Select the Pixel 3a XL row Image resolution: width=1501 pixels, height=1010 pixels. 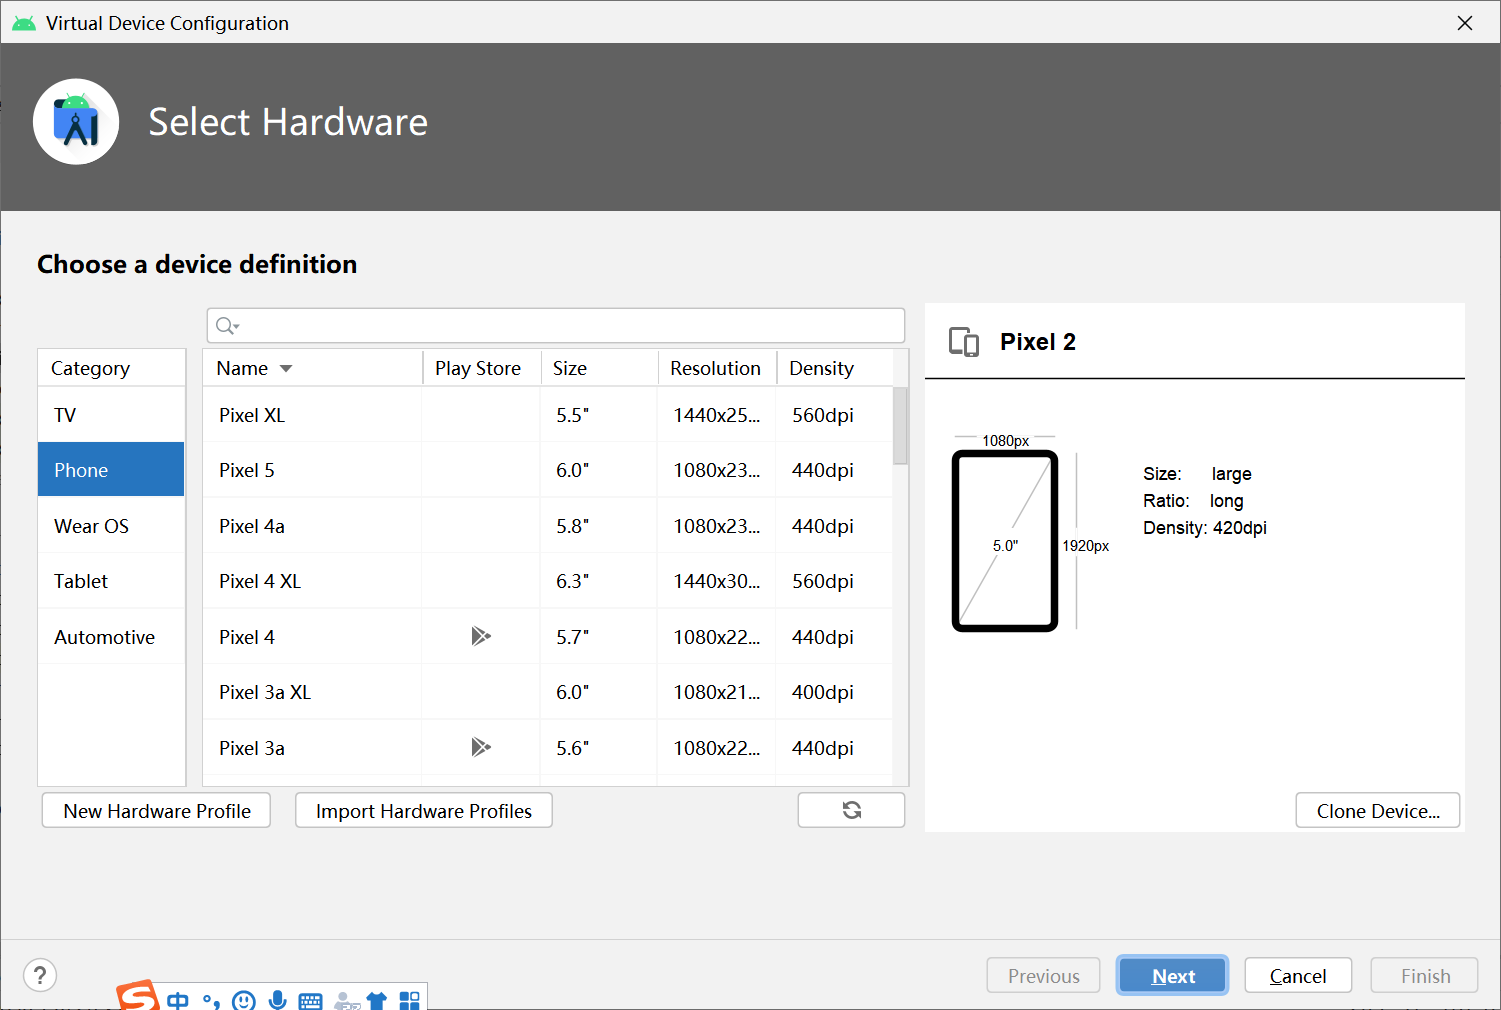click(x=547, y=692)
